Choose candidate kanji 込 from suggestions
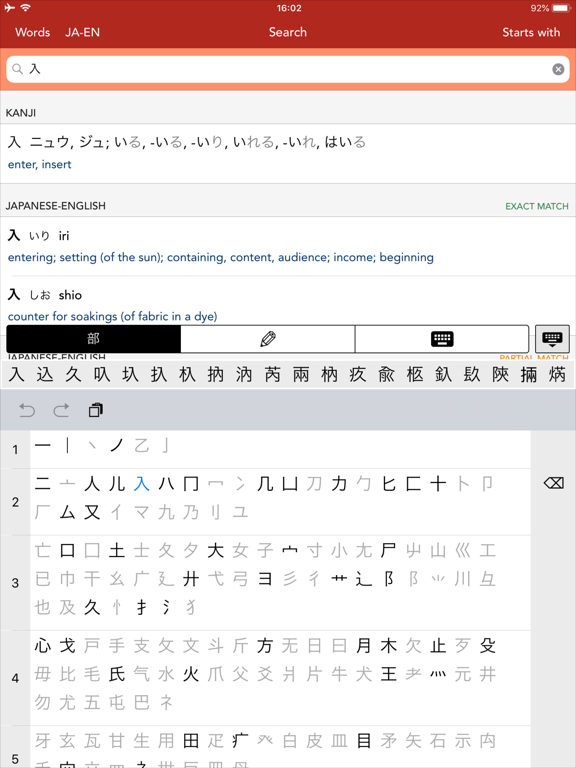The height and width of the screenshot is (768, 576). click(x=45, y=375)
